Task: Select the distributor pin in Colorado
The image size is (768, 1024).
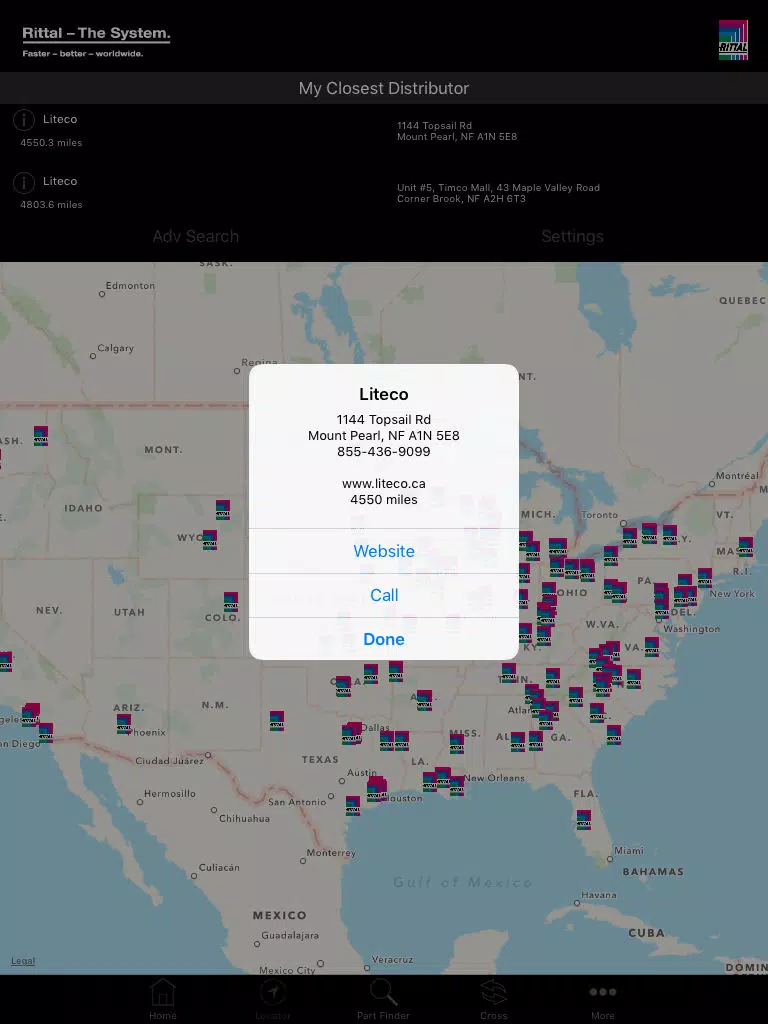Action: (x=231, y=601)
